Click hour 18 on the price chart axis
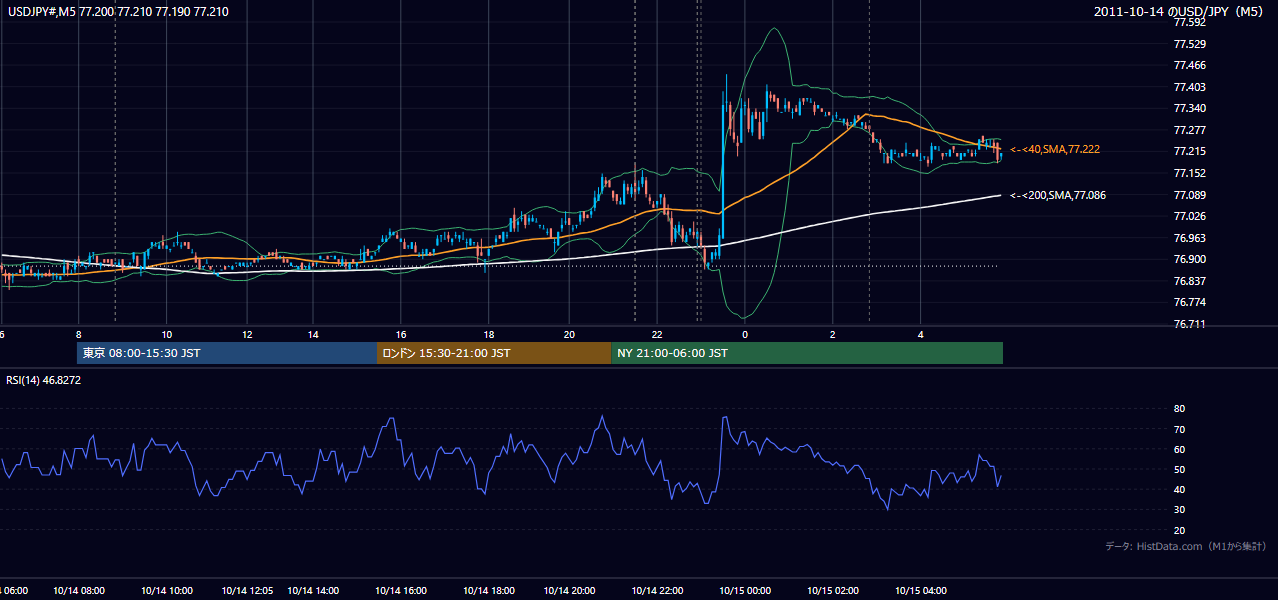The height and width of the screenshot is (600, 1278). tap(488, 334)
